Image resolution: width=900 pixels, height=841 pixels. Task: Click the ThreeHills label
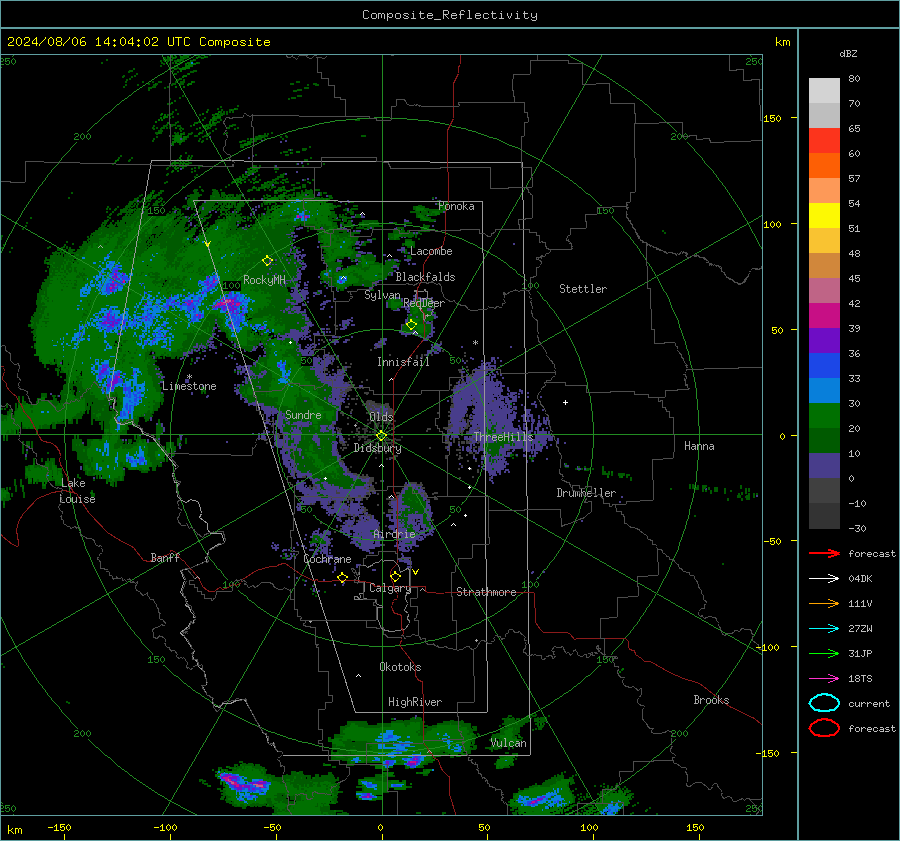[503, 437]
